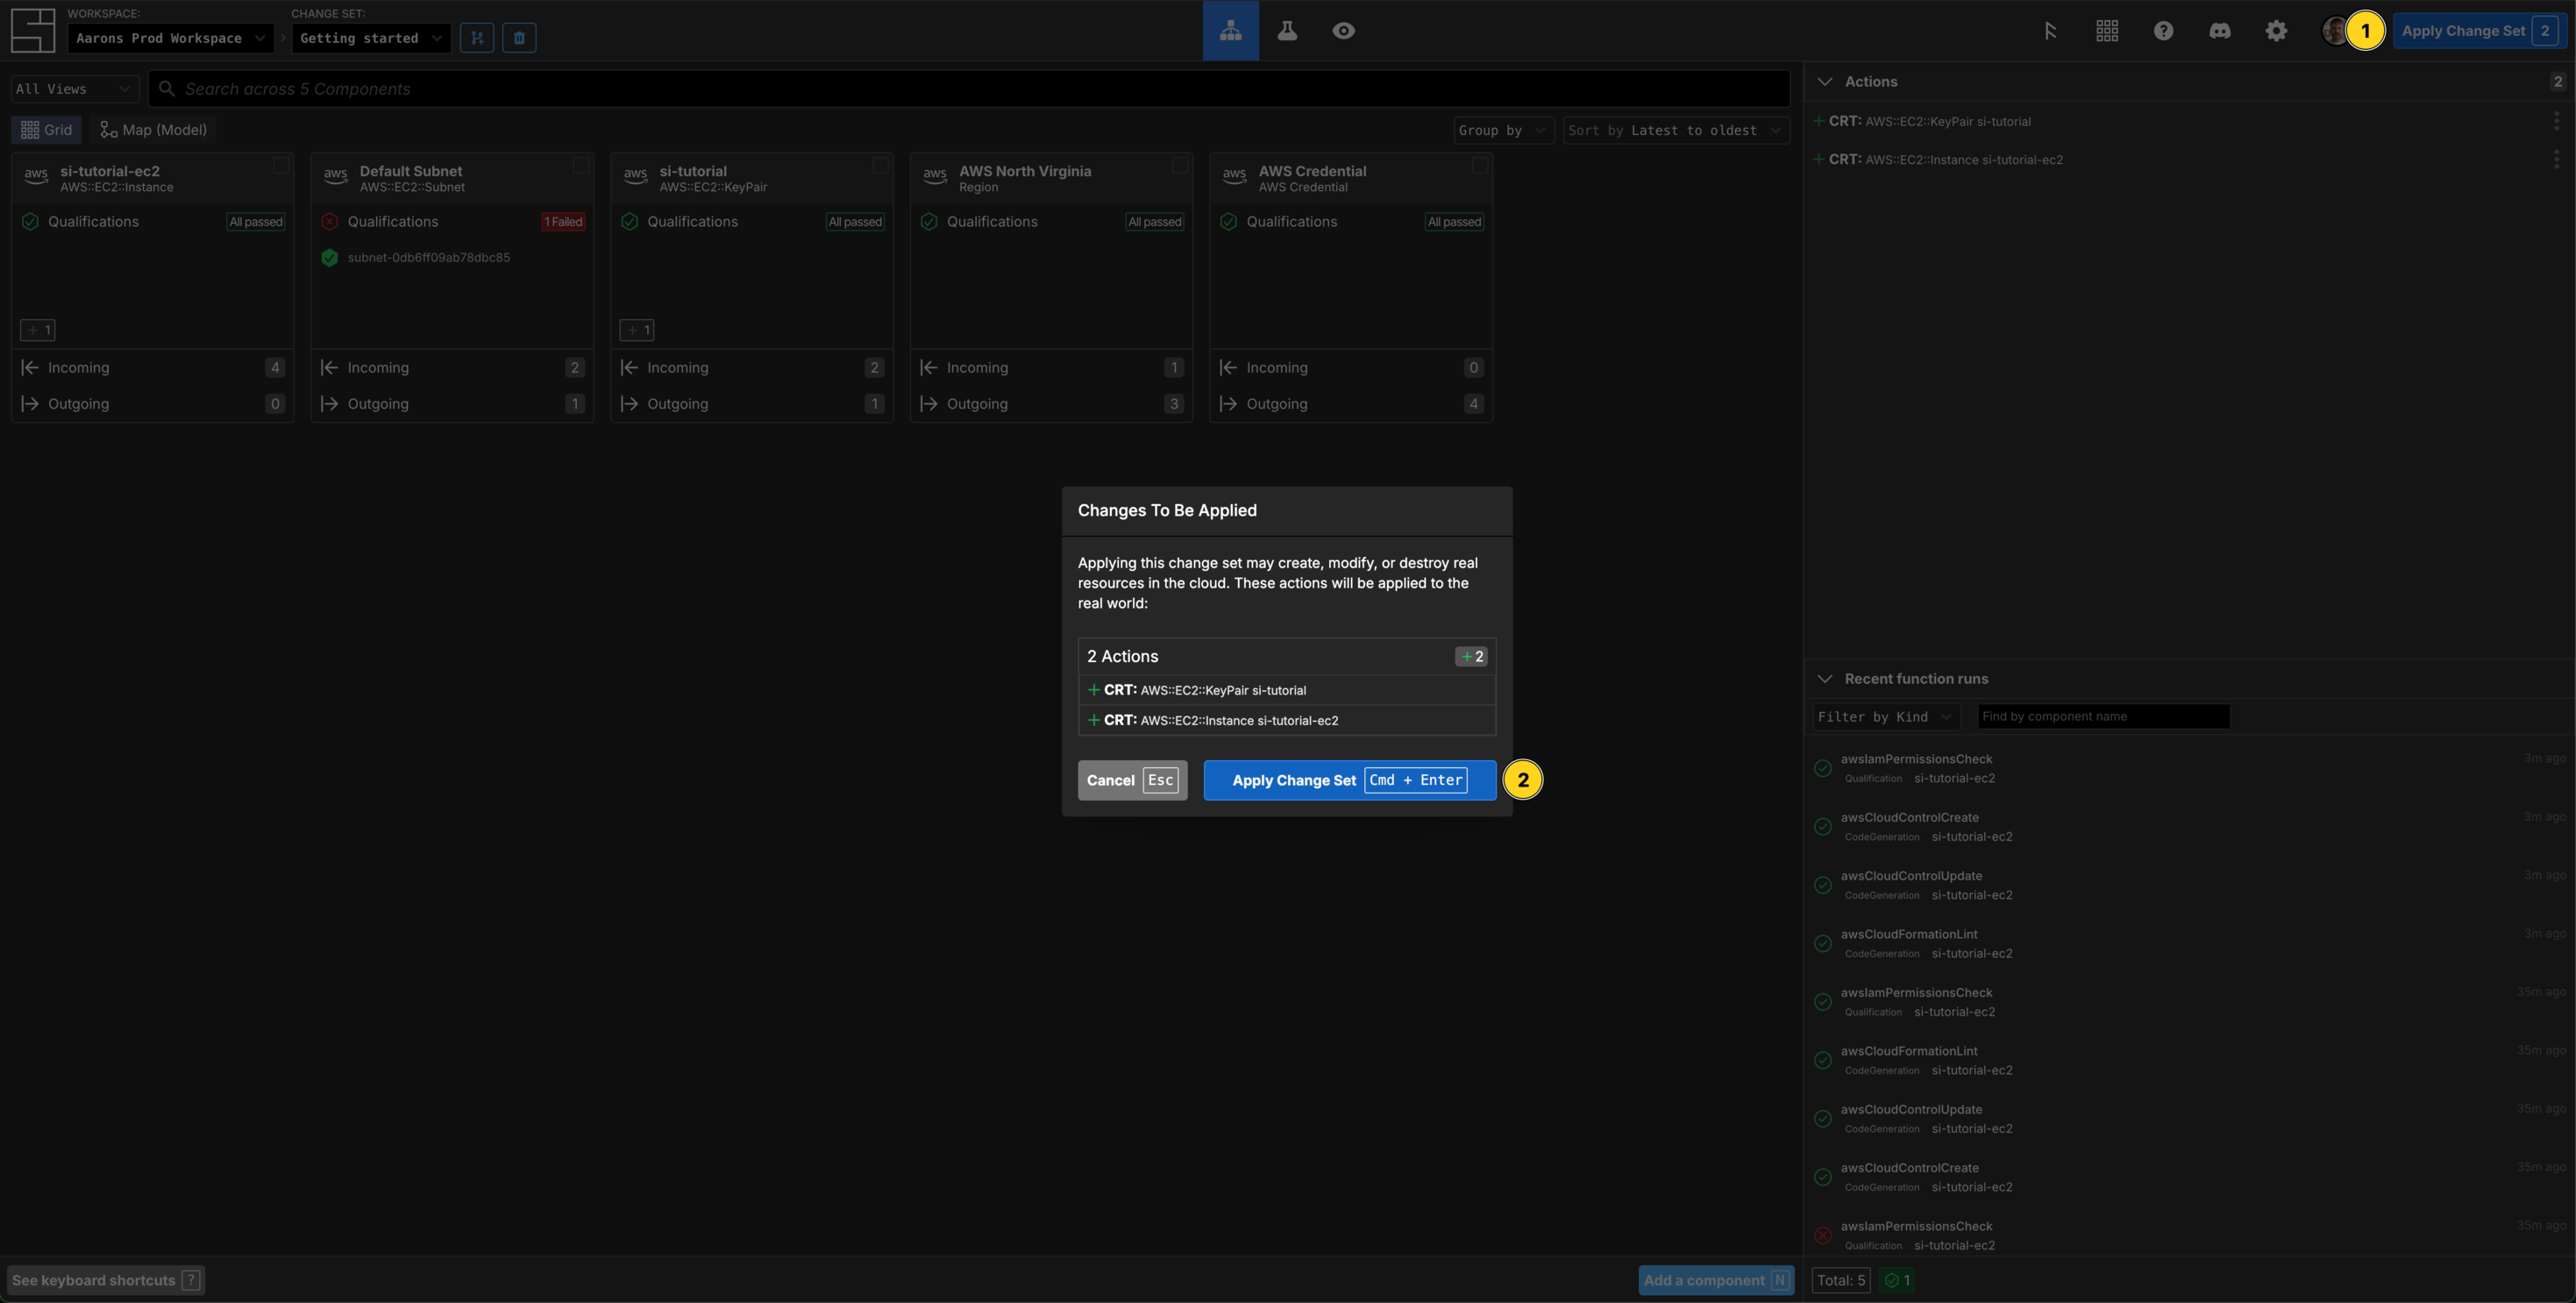
Task: Open the Workspace dropdown Aarons Prod Workspace
Action: (x=170, y=38)
